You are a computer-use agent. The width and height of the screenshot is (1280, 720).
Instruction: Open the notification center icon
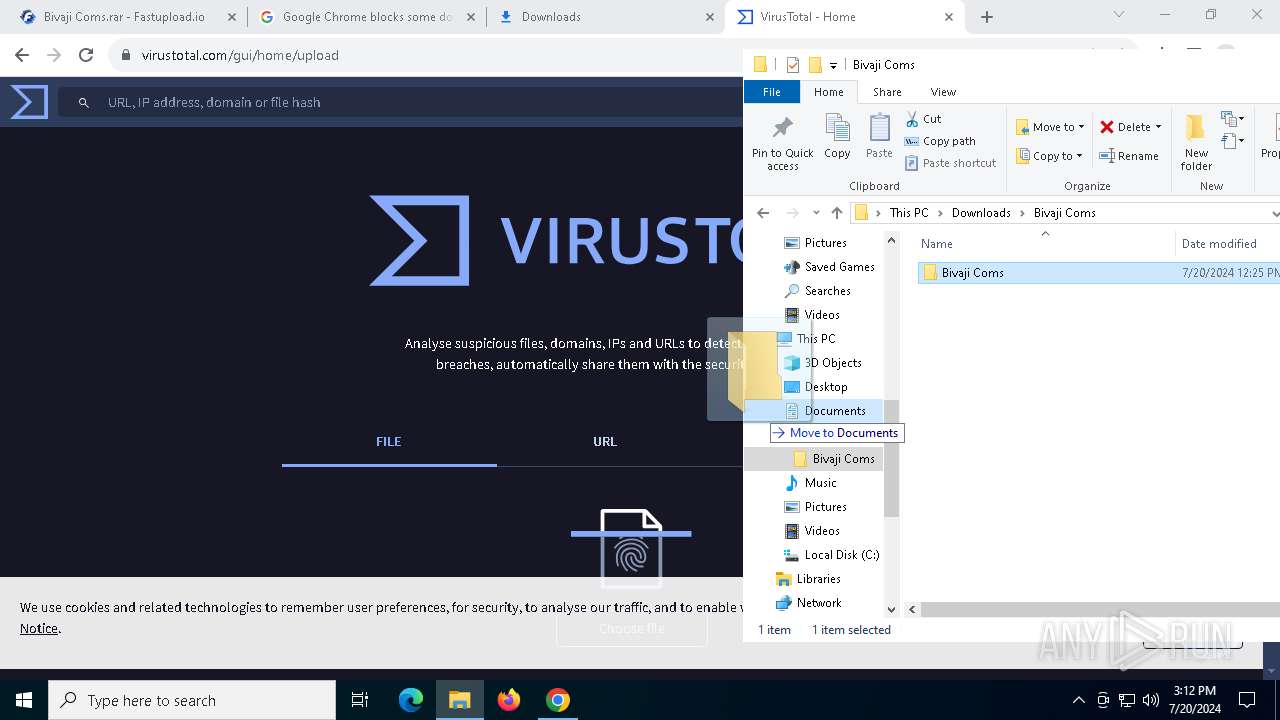[x=1247, y=700]
